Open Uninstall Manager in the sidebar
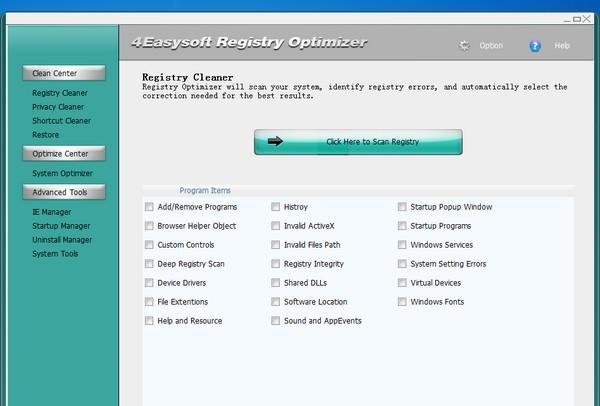The image size is (600, 406). tap(62, 240)
